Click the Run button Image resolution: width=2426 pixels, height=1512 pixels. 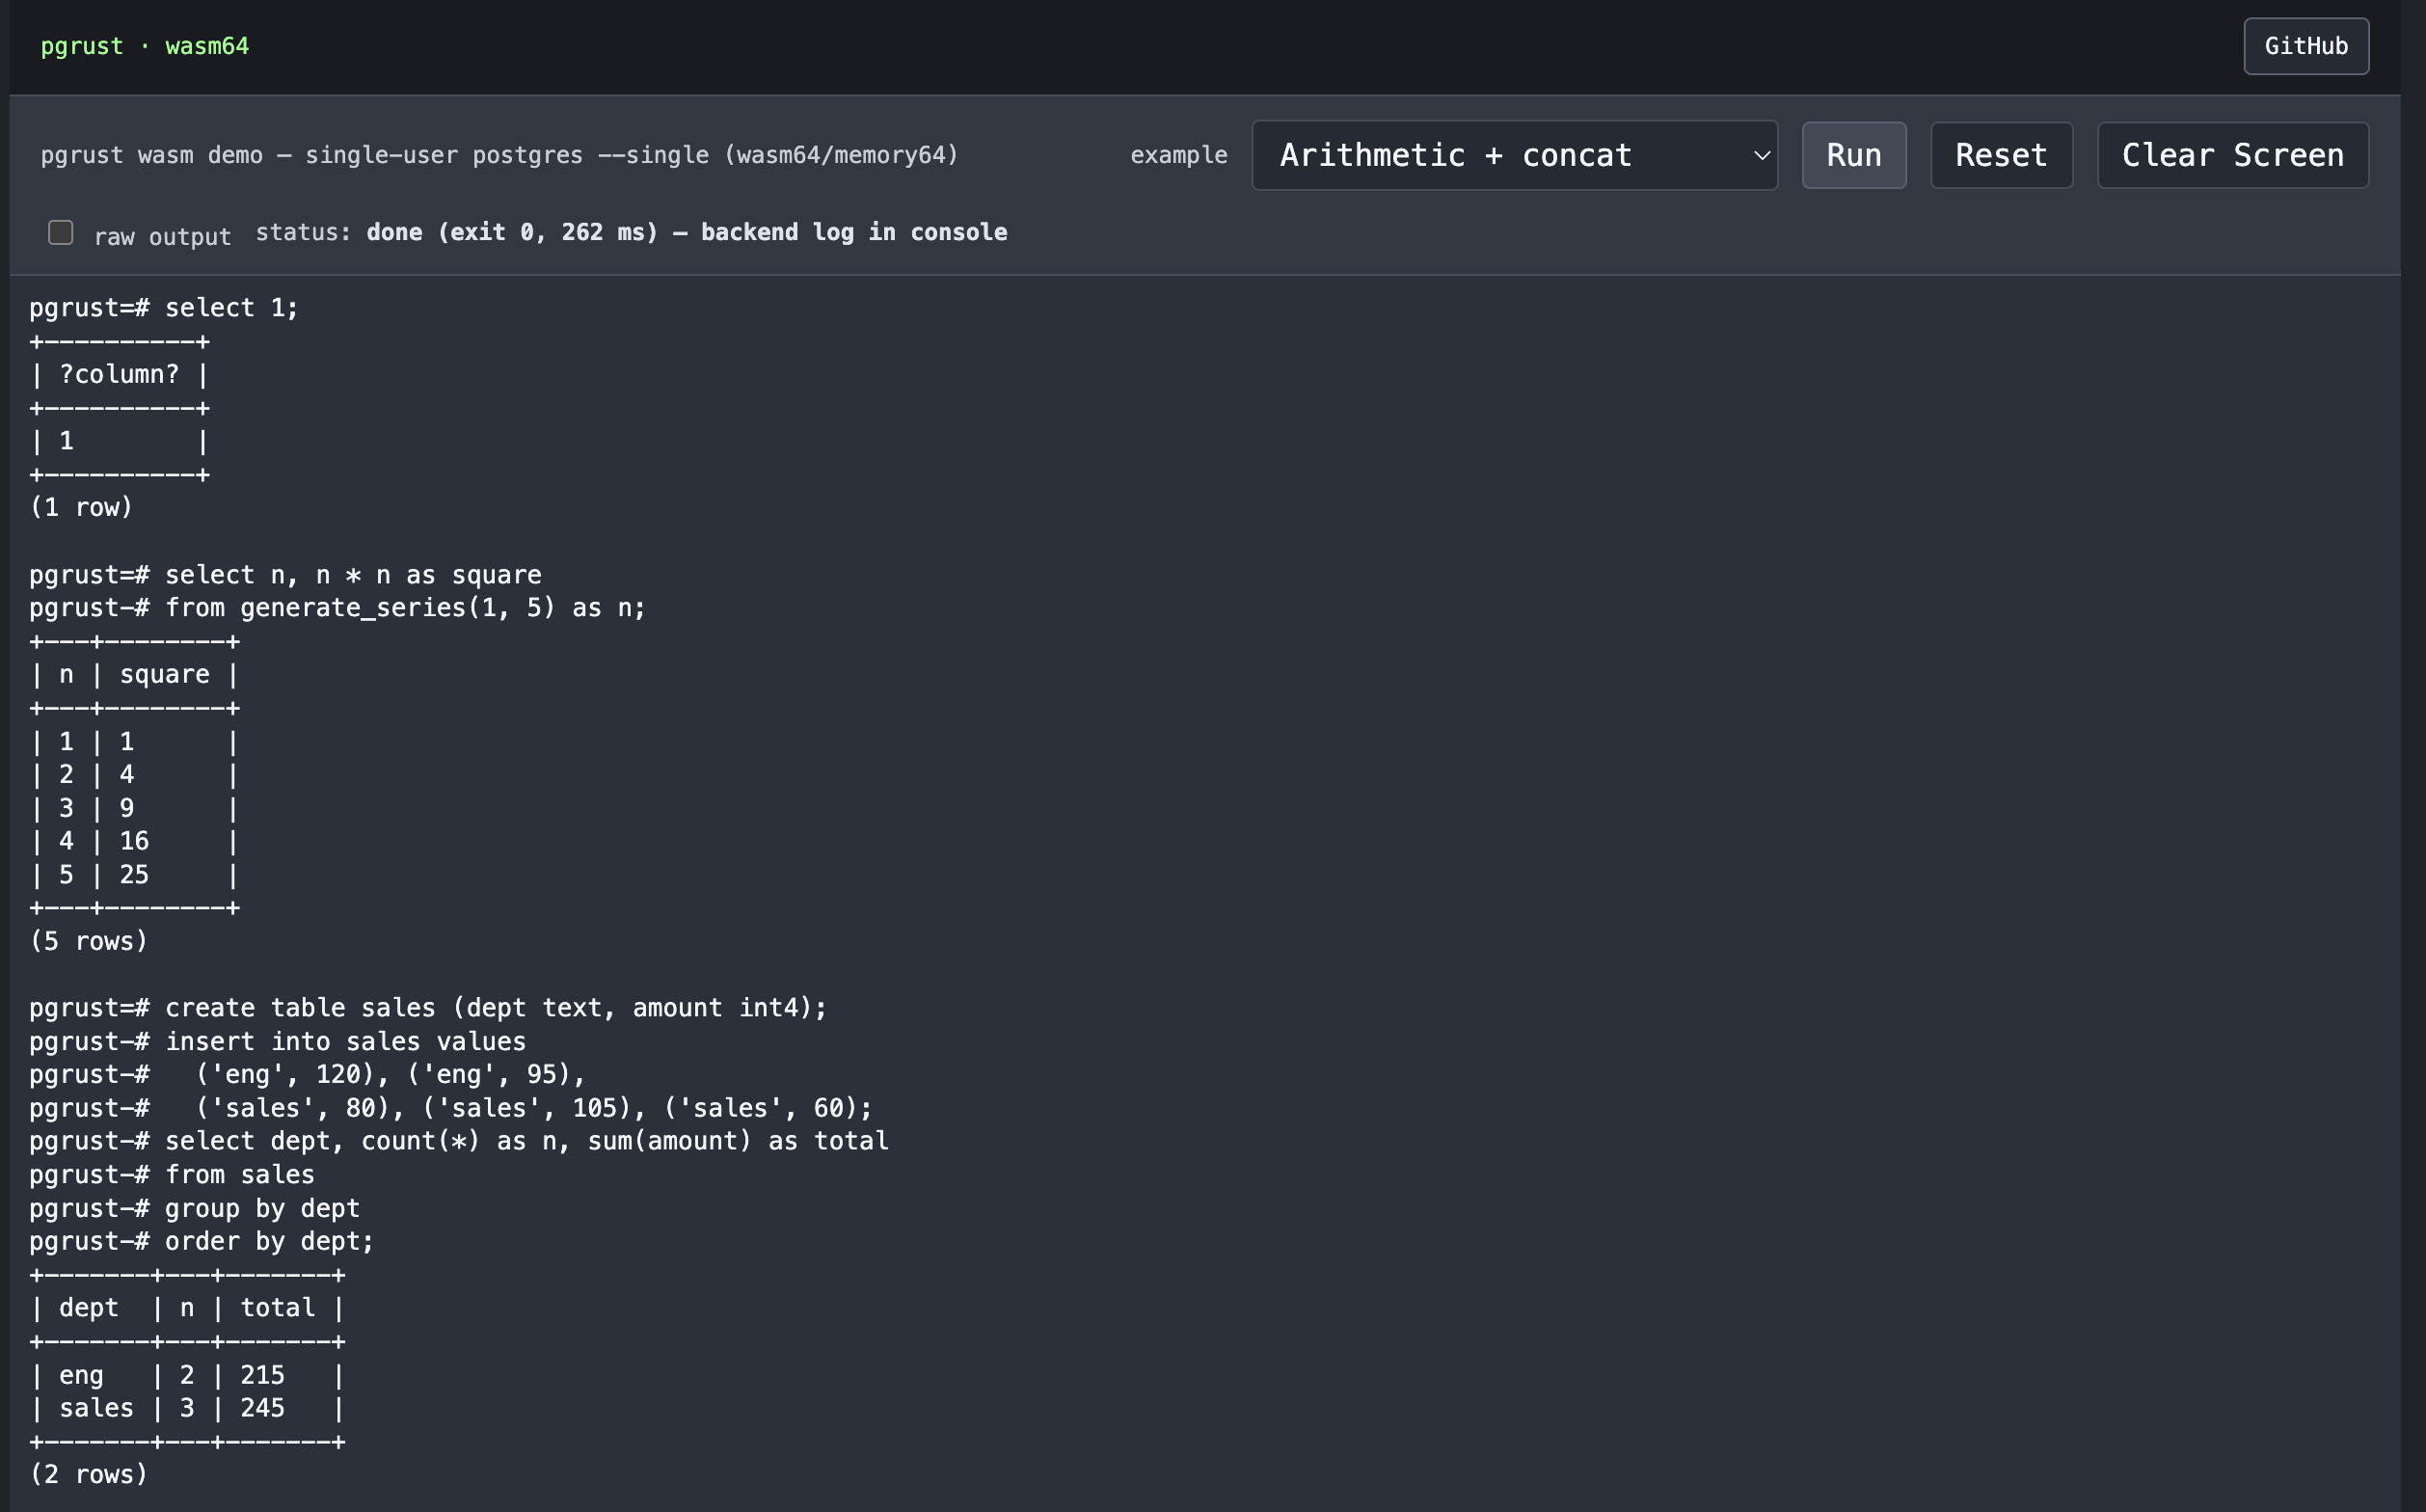1854,155
